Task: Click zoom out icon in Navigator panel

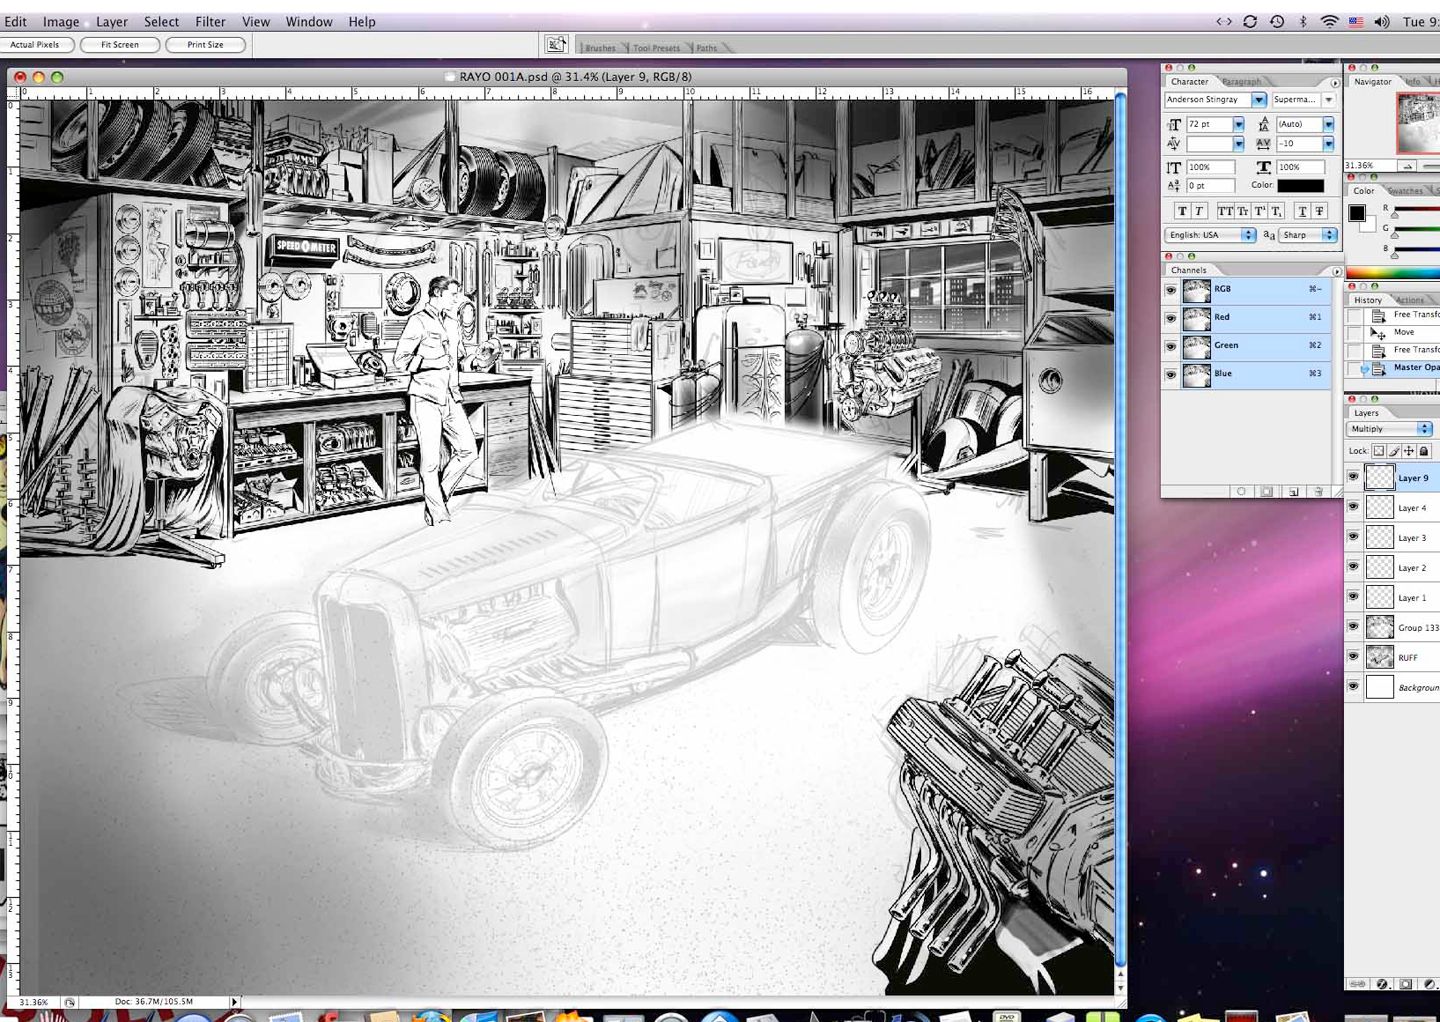Action: point(1408,166)
